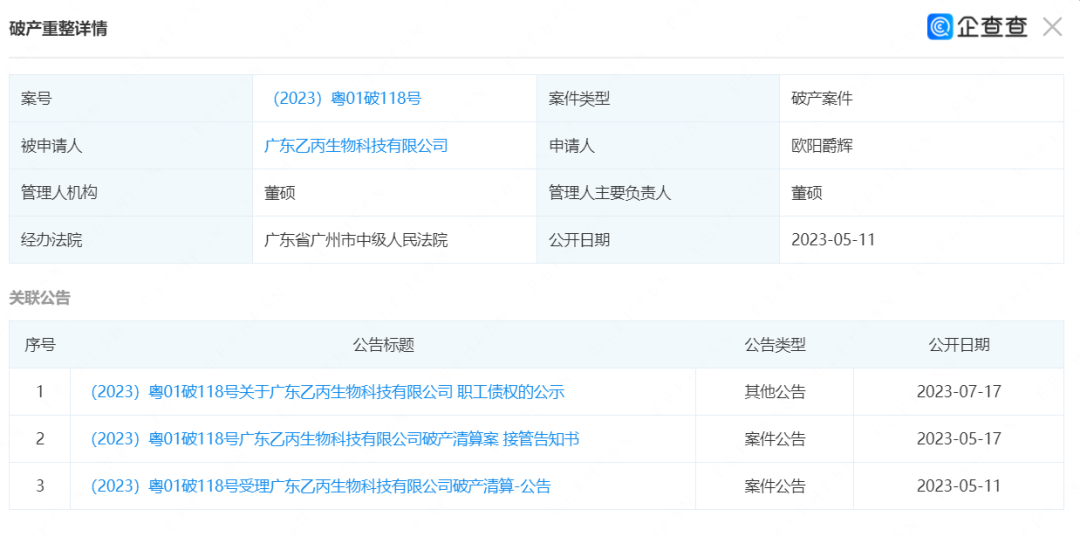
Task: Open the 接管告知书 announcement link
Action: click(x=334, y=439)
